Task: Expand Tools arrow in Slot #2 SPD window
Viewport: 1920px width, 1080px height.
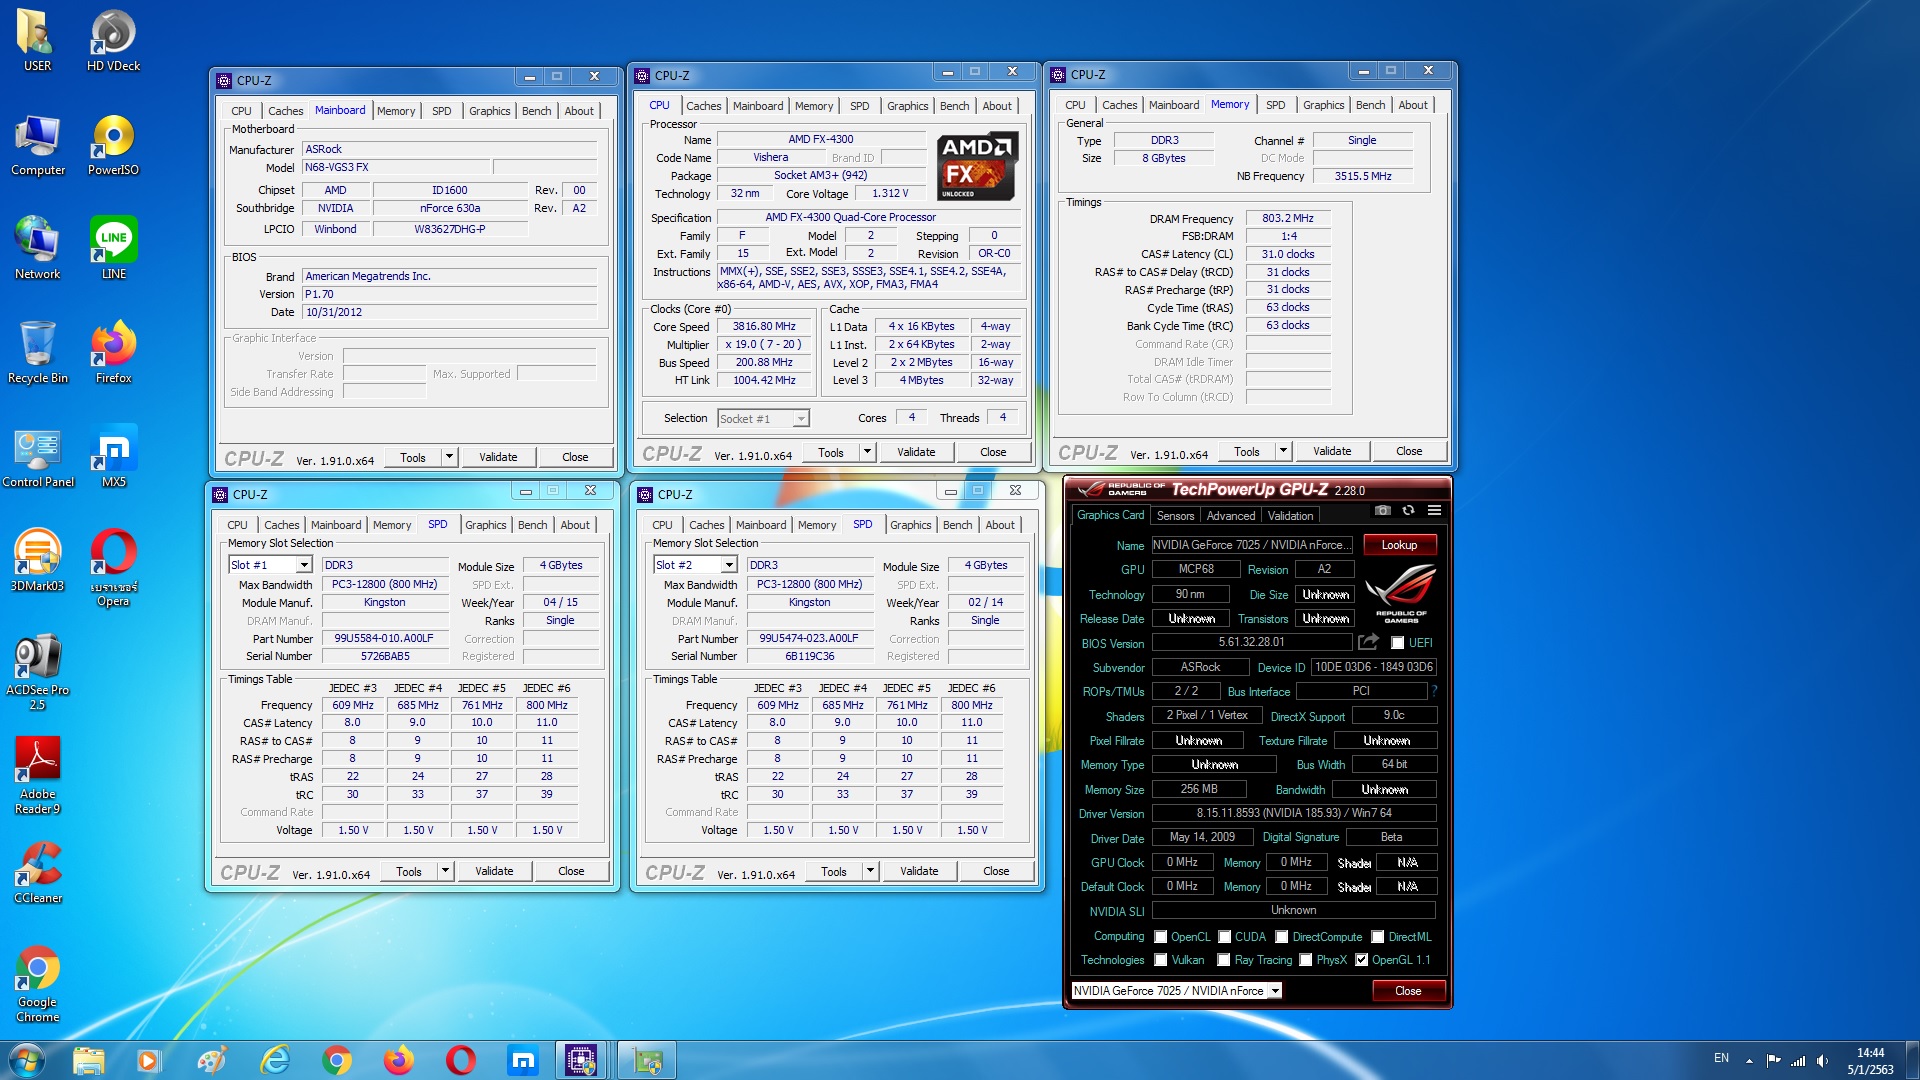Action: coord(870,871)
